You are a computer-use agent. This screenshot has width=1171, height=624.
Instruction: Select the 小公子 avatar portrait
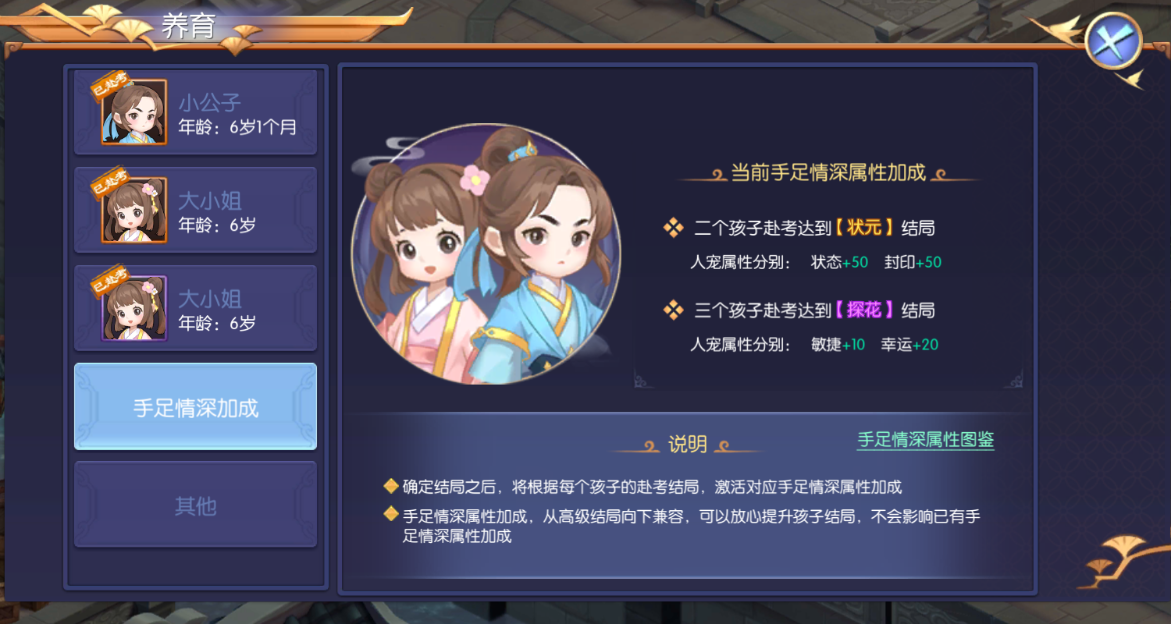coord(134,112)
